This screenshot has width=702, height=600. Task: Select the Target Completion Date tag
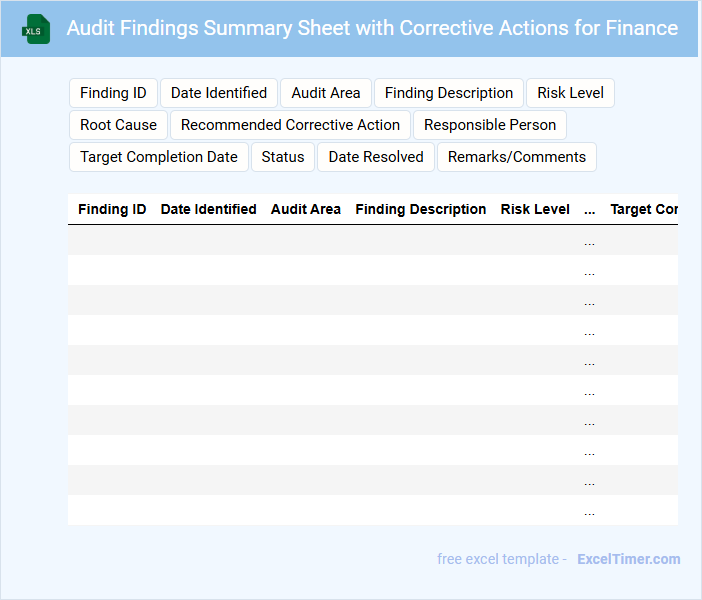coord(158,157)
